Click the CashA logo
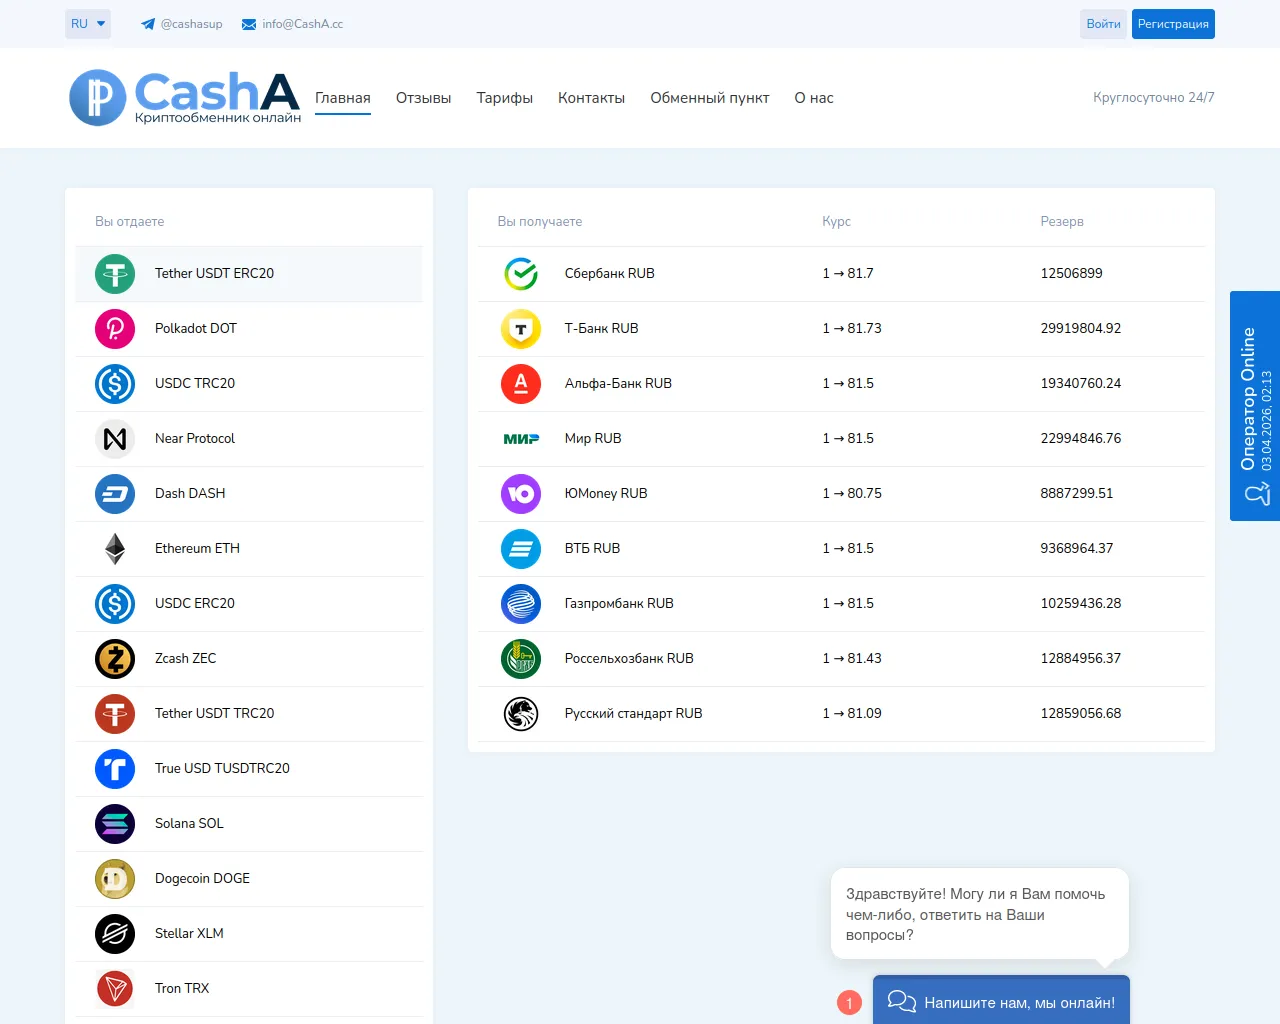Viewport: 1280px width, 1024px height. click(185, 98)
